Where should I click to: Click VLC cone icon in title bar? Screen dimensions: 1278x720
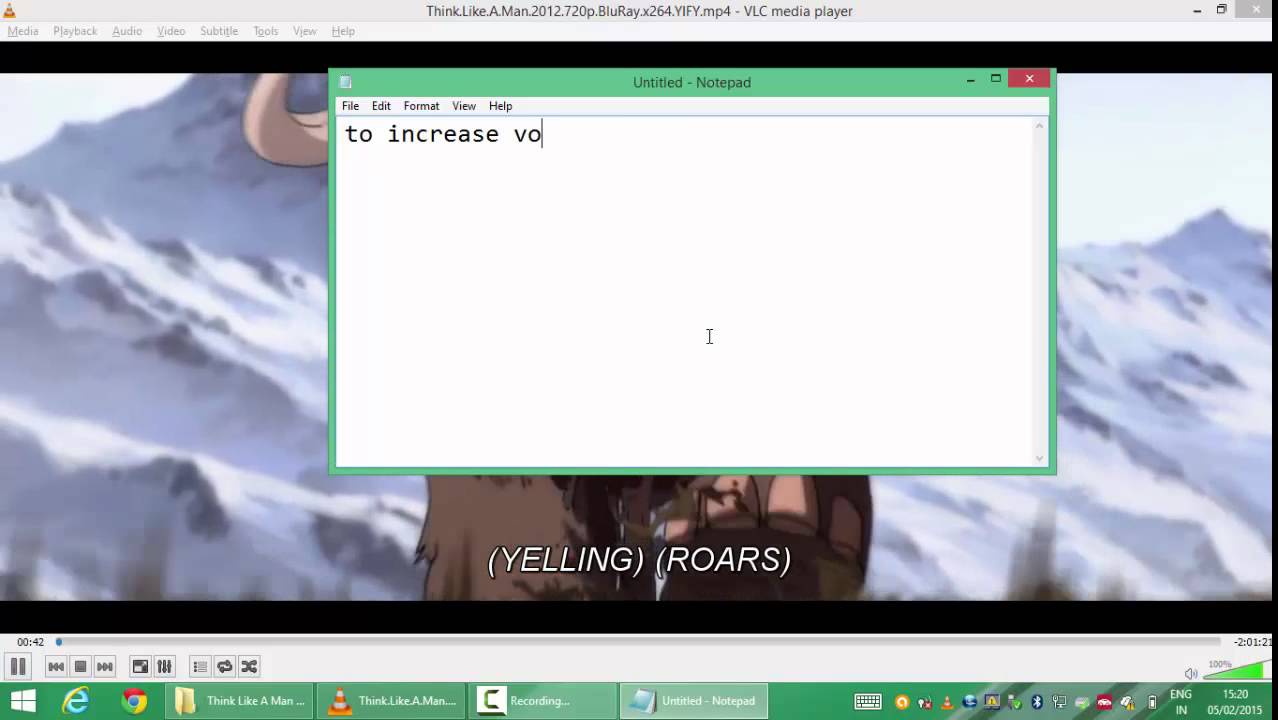[9, 11]
